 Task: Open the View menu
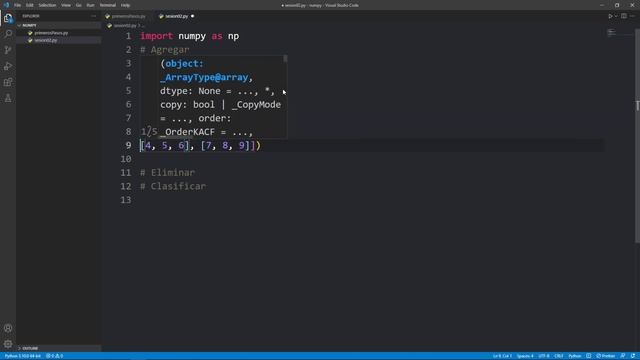pyautogui.click(x=66, y=5)
